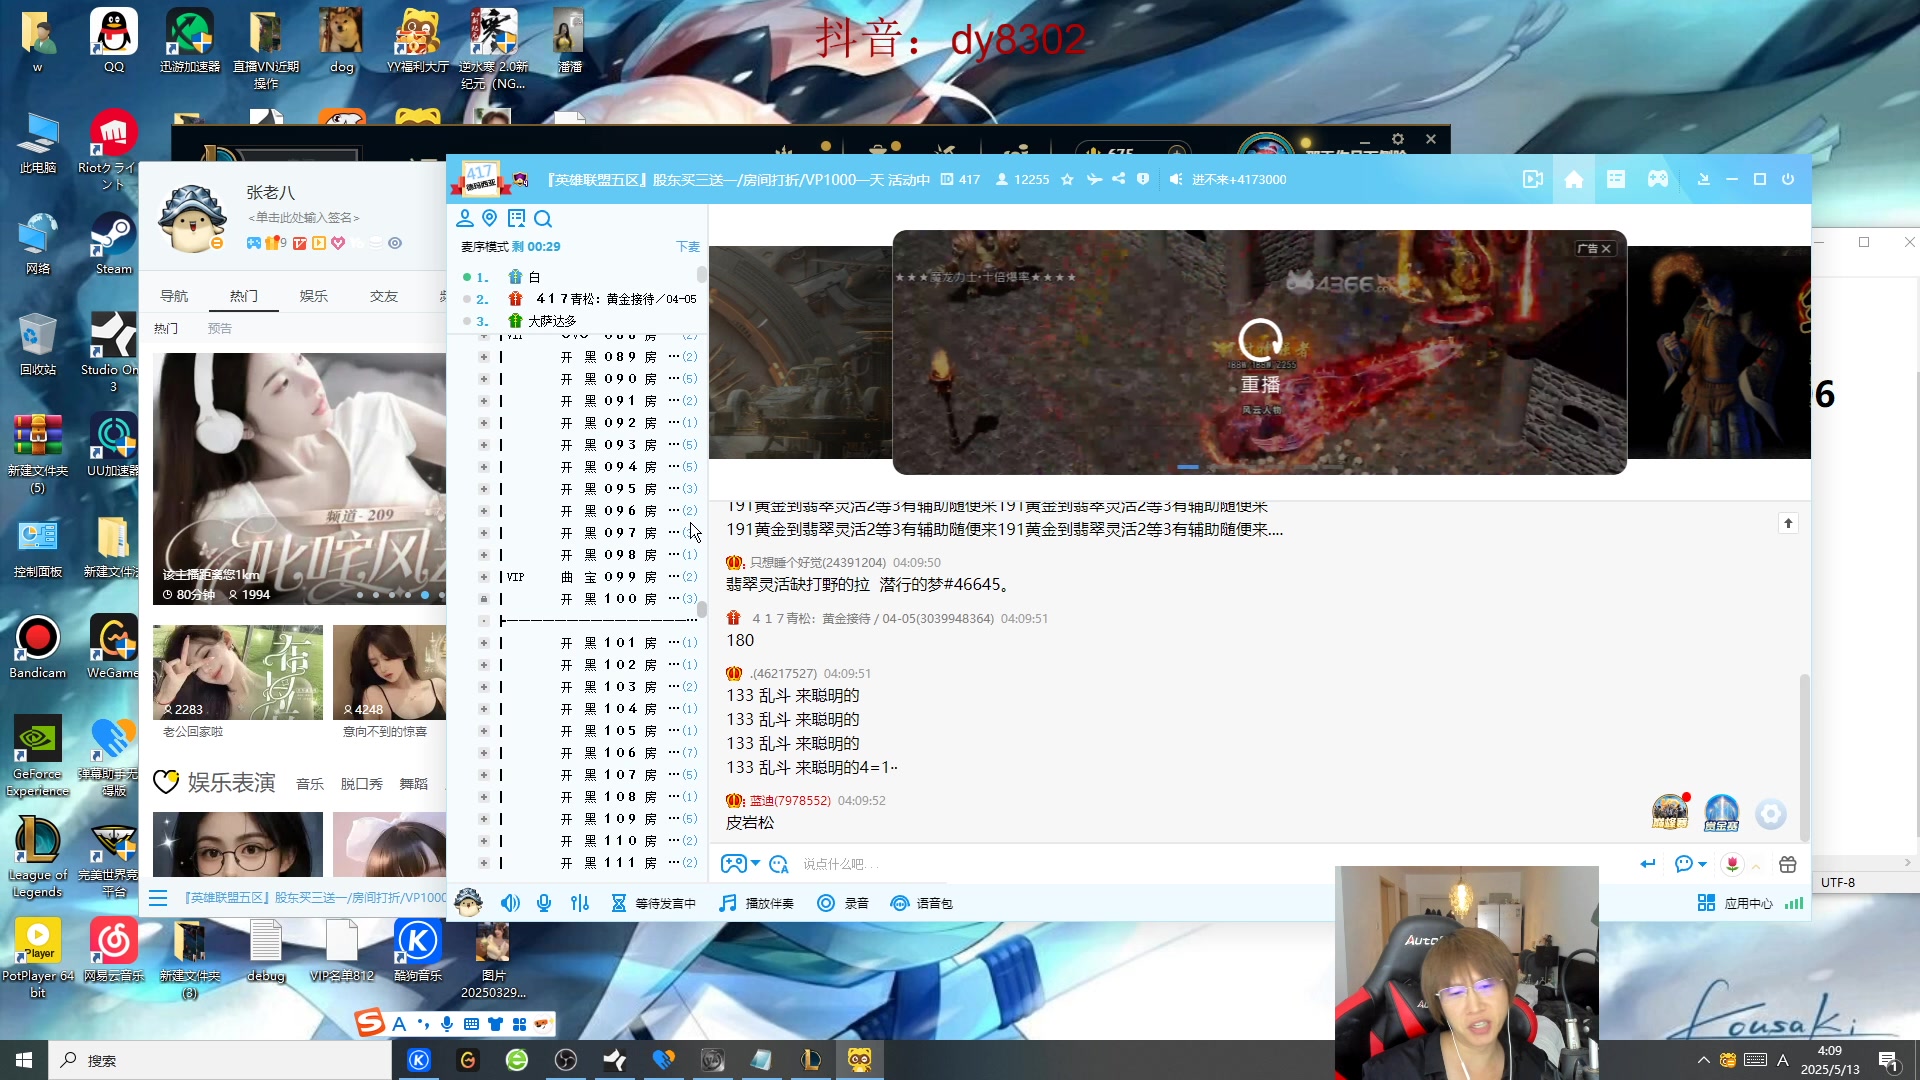Image resolution: width=1920 pixels, height=1080 pixels.
Task: Click the send return-arrow icon
Action: pos(1647,864)
